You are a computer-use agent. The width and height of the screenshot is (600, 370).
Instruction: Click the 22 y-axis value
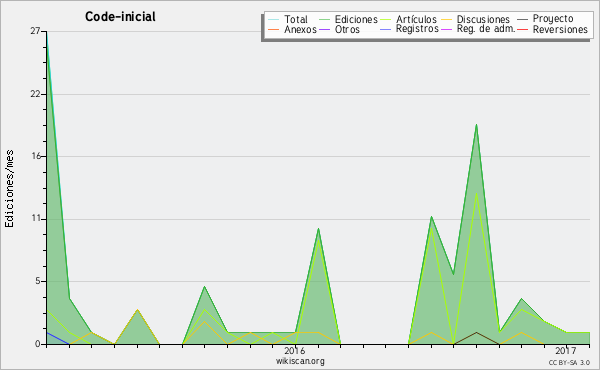click(35, 94)
